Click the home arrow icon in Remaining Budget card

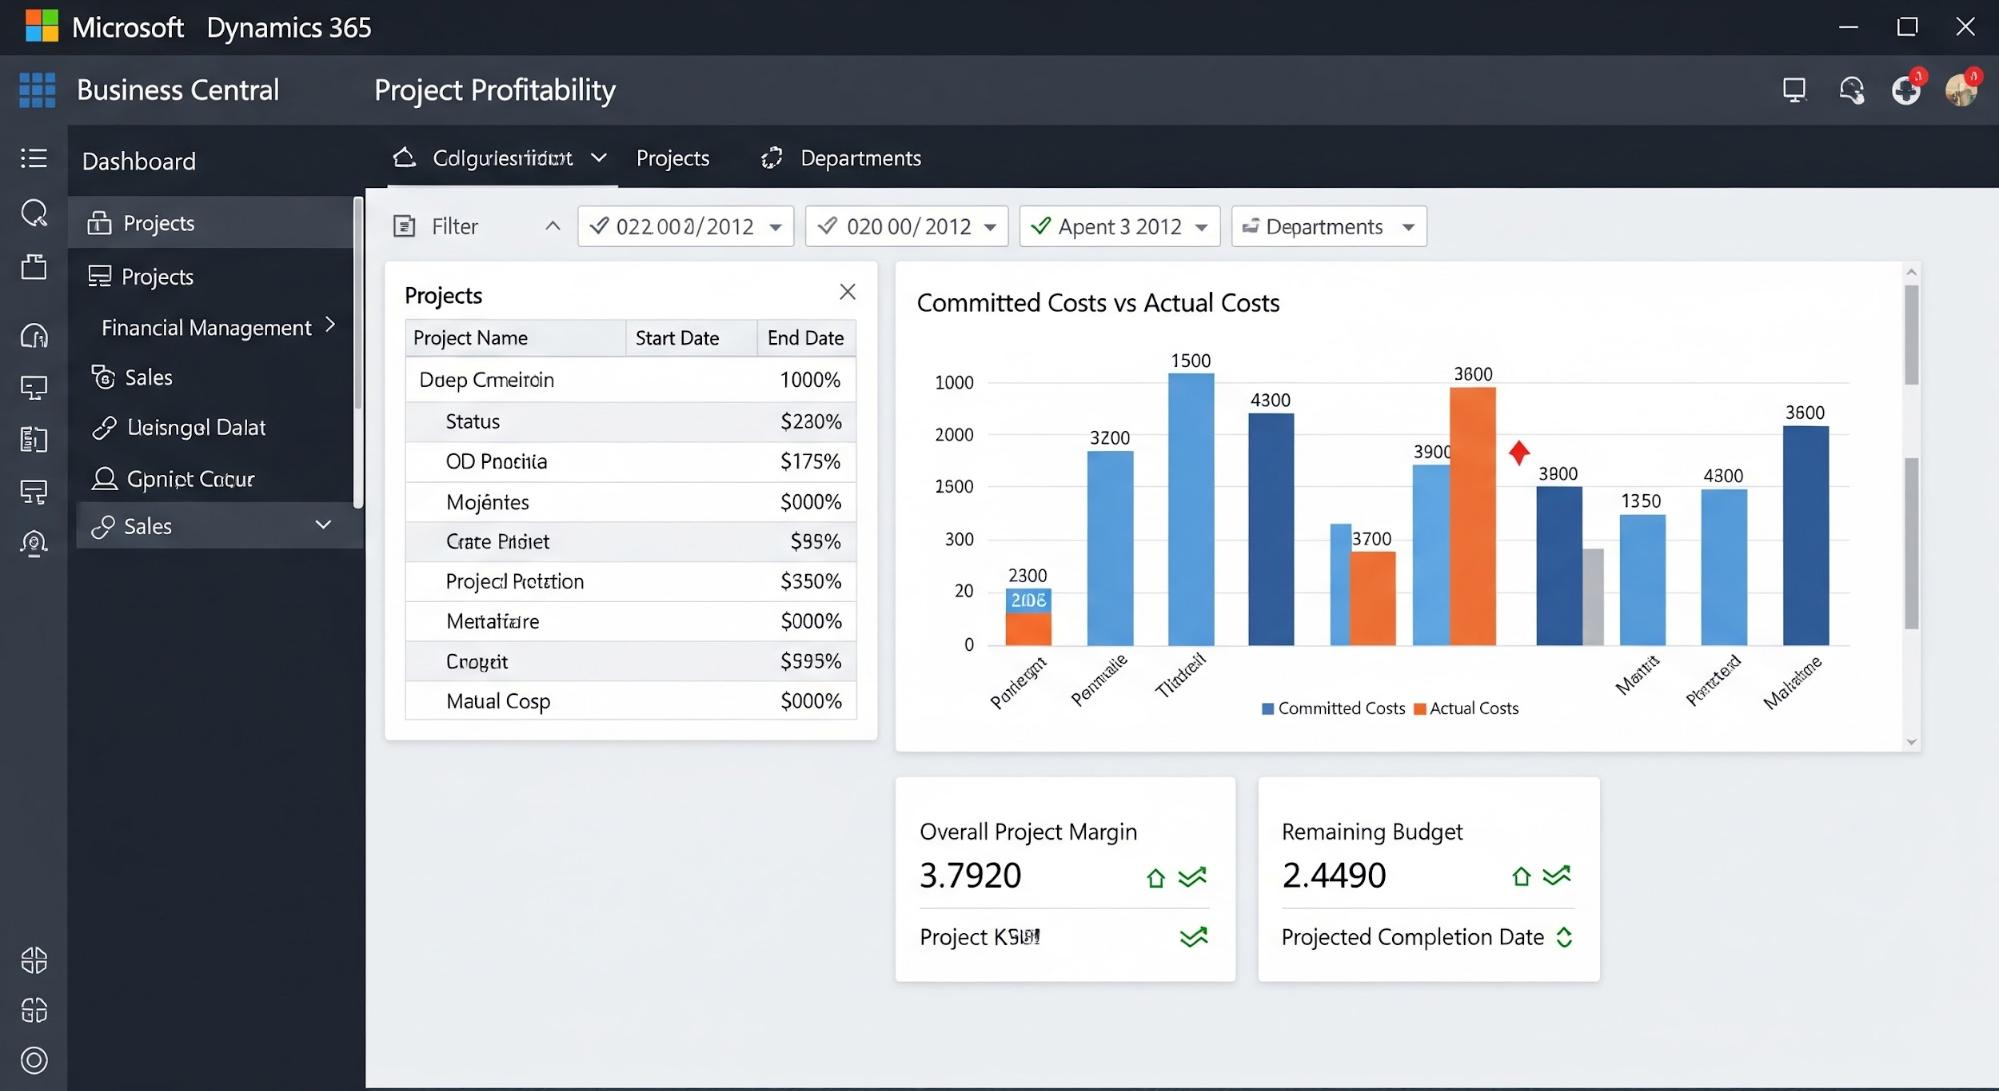click(x=1521, y=877)
